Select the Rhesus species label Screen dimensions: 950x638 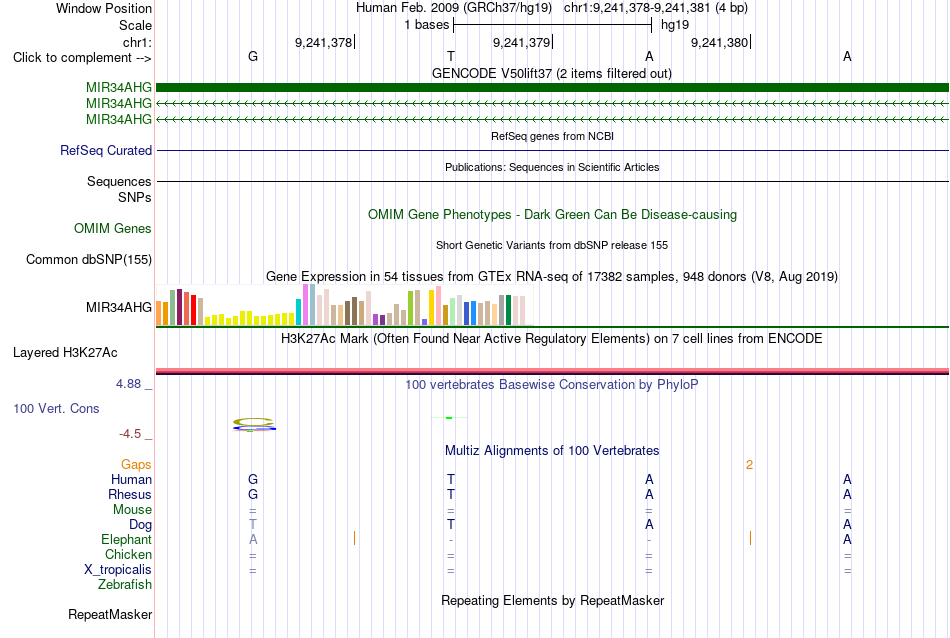click(x=130, y=494)
